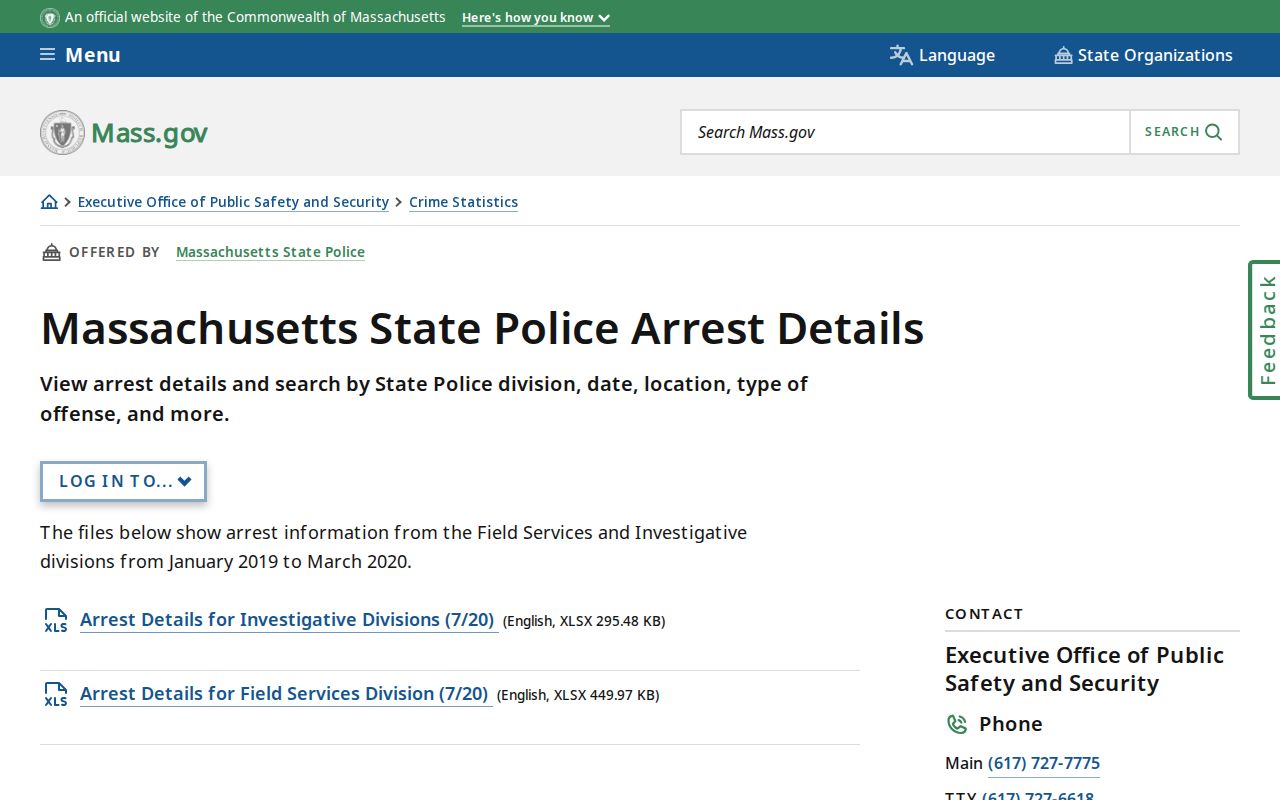Open Massachusetts State Police link
Viewport: 1280px width, 800px height.
coord(270,252)
